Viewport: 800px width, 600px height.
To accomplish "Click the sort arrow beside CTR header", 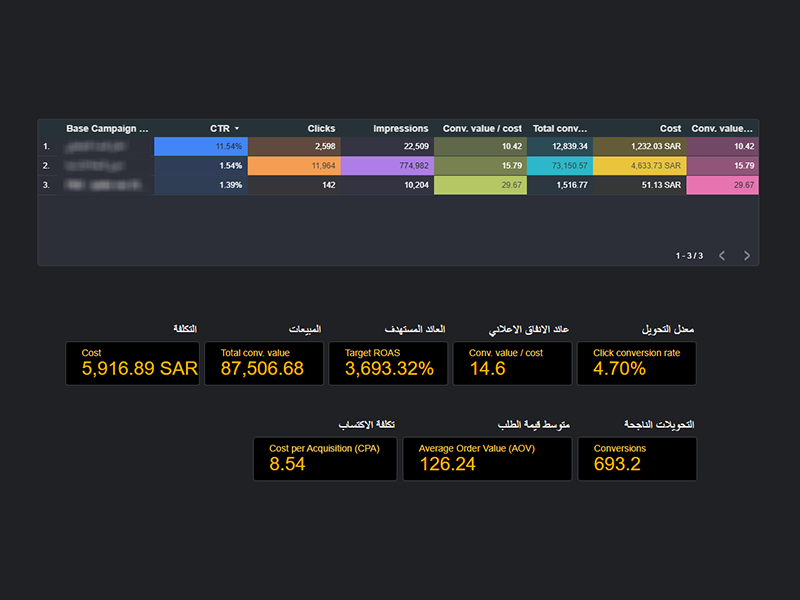I will pyautogui.click(x=237, y=129).
